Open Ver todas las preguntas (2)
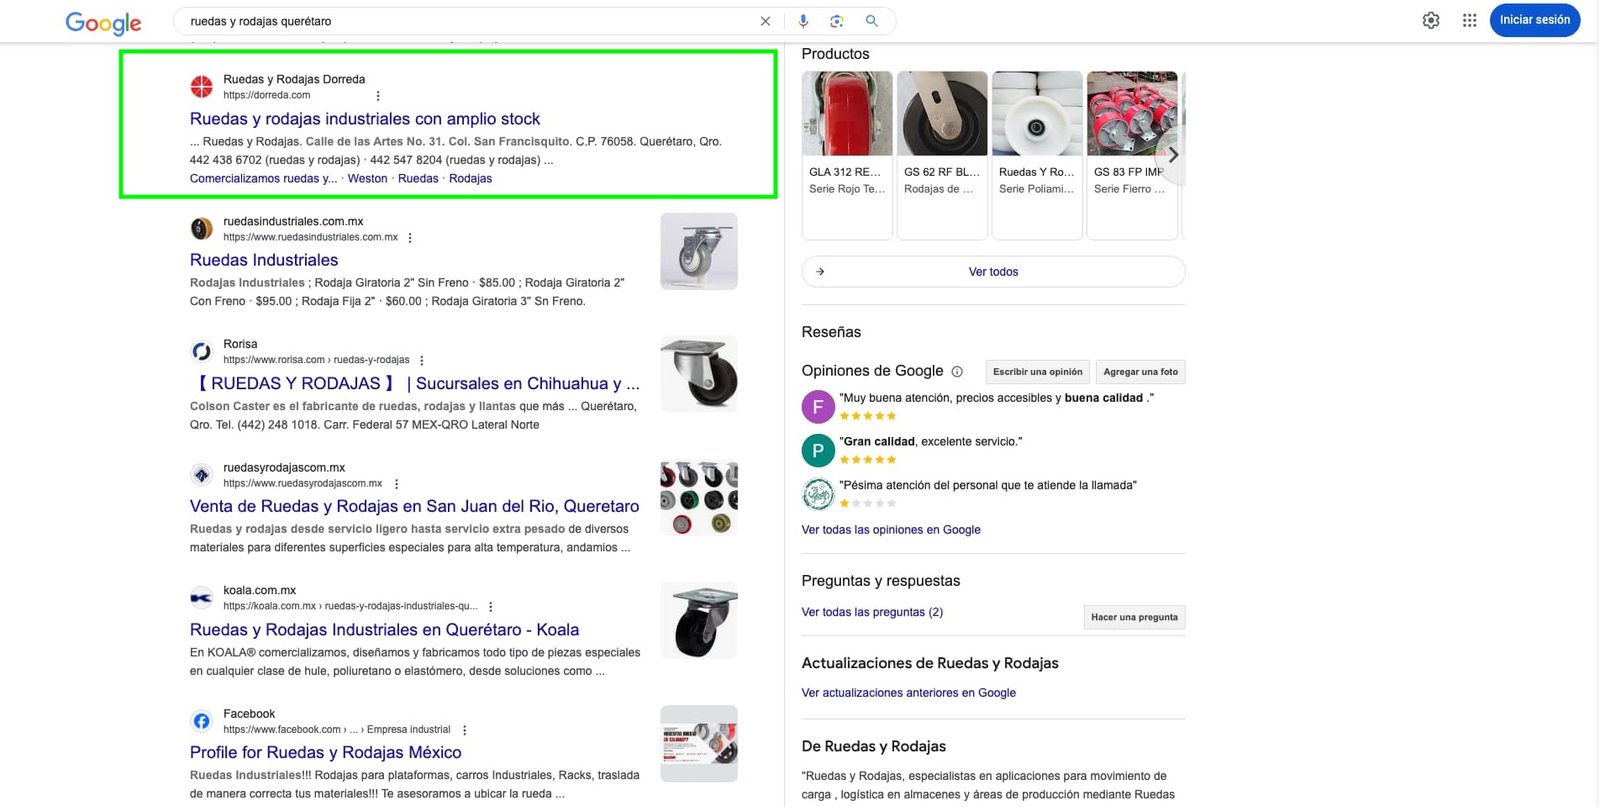 click(x=872, y=612)
